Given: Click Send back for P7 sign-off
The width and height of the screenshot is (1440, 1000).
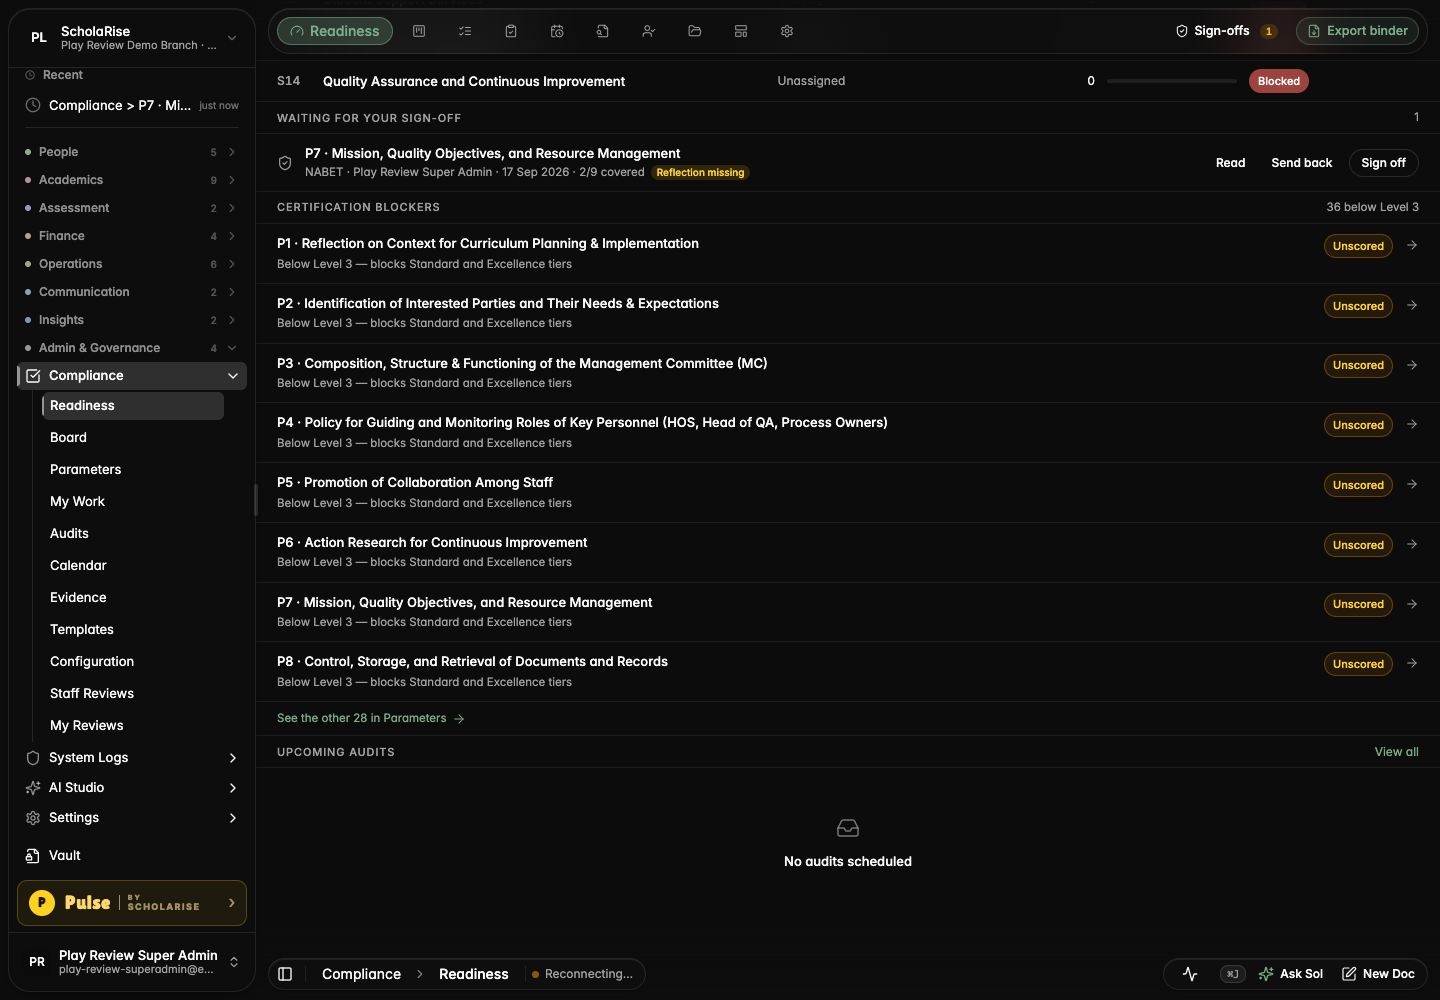Looking at the screenshot, I should [1302, 163].
